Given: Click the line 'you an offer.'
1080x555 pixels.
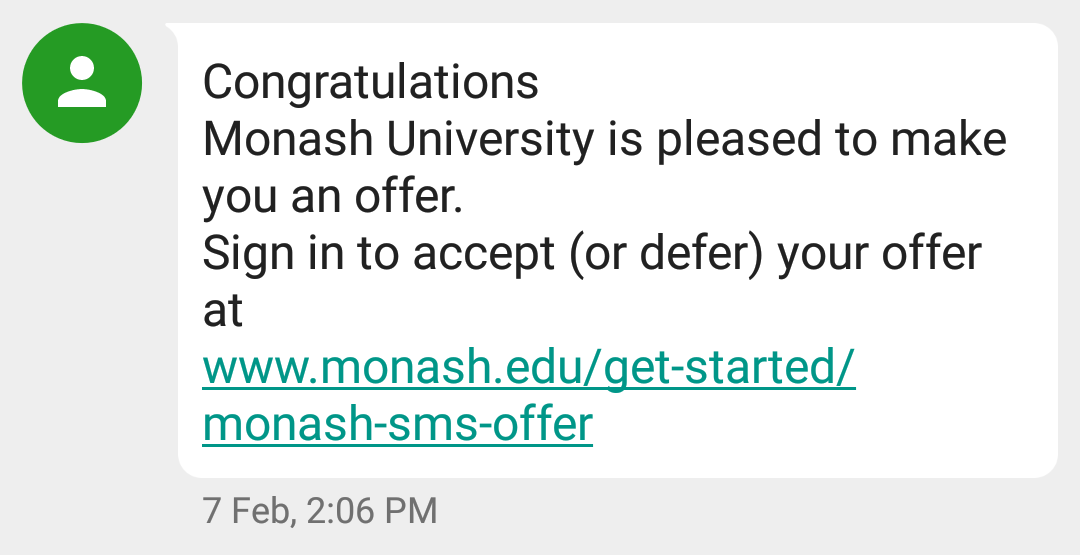Looking at the screenshot, I should pyautogui.click(x=332, y=196).
